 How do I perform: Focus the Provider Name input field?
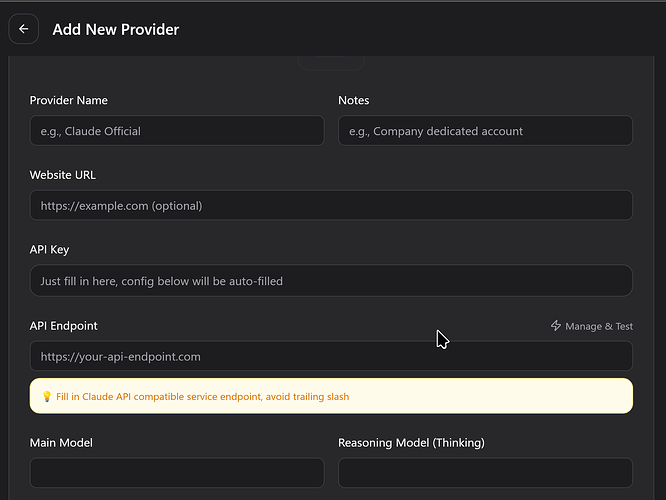[177, 131]
